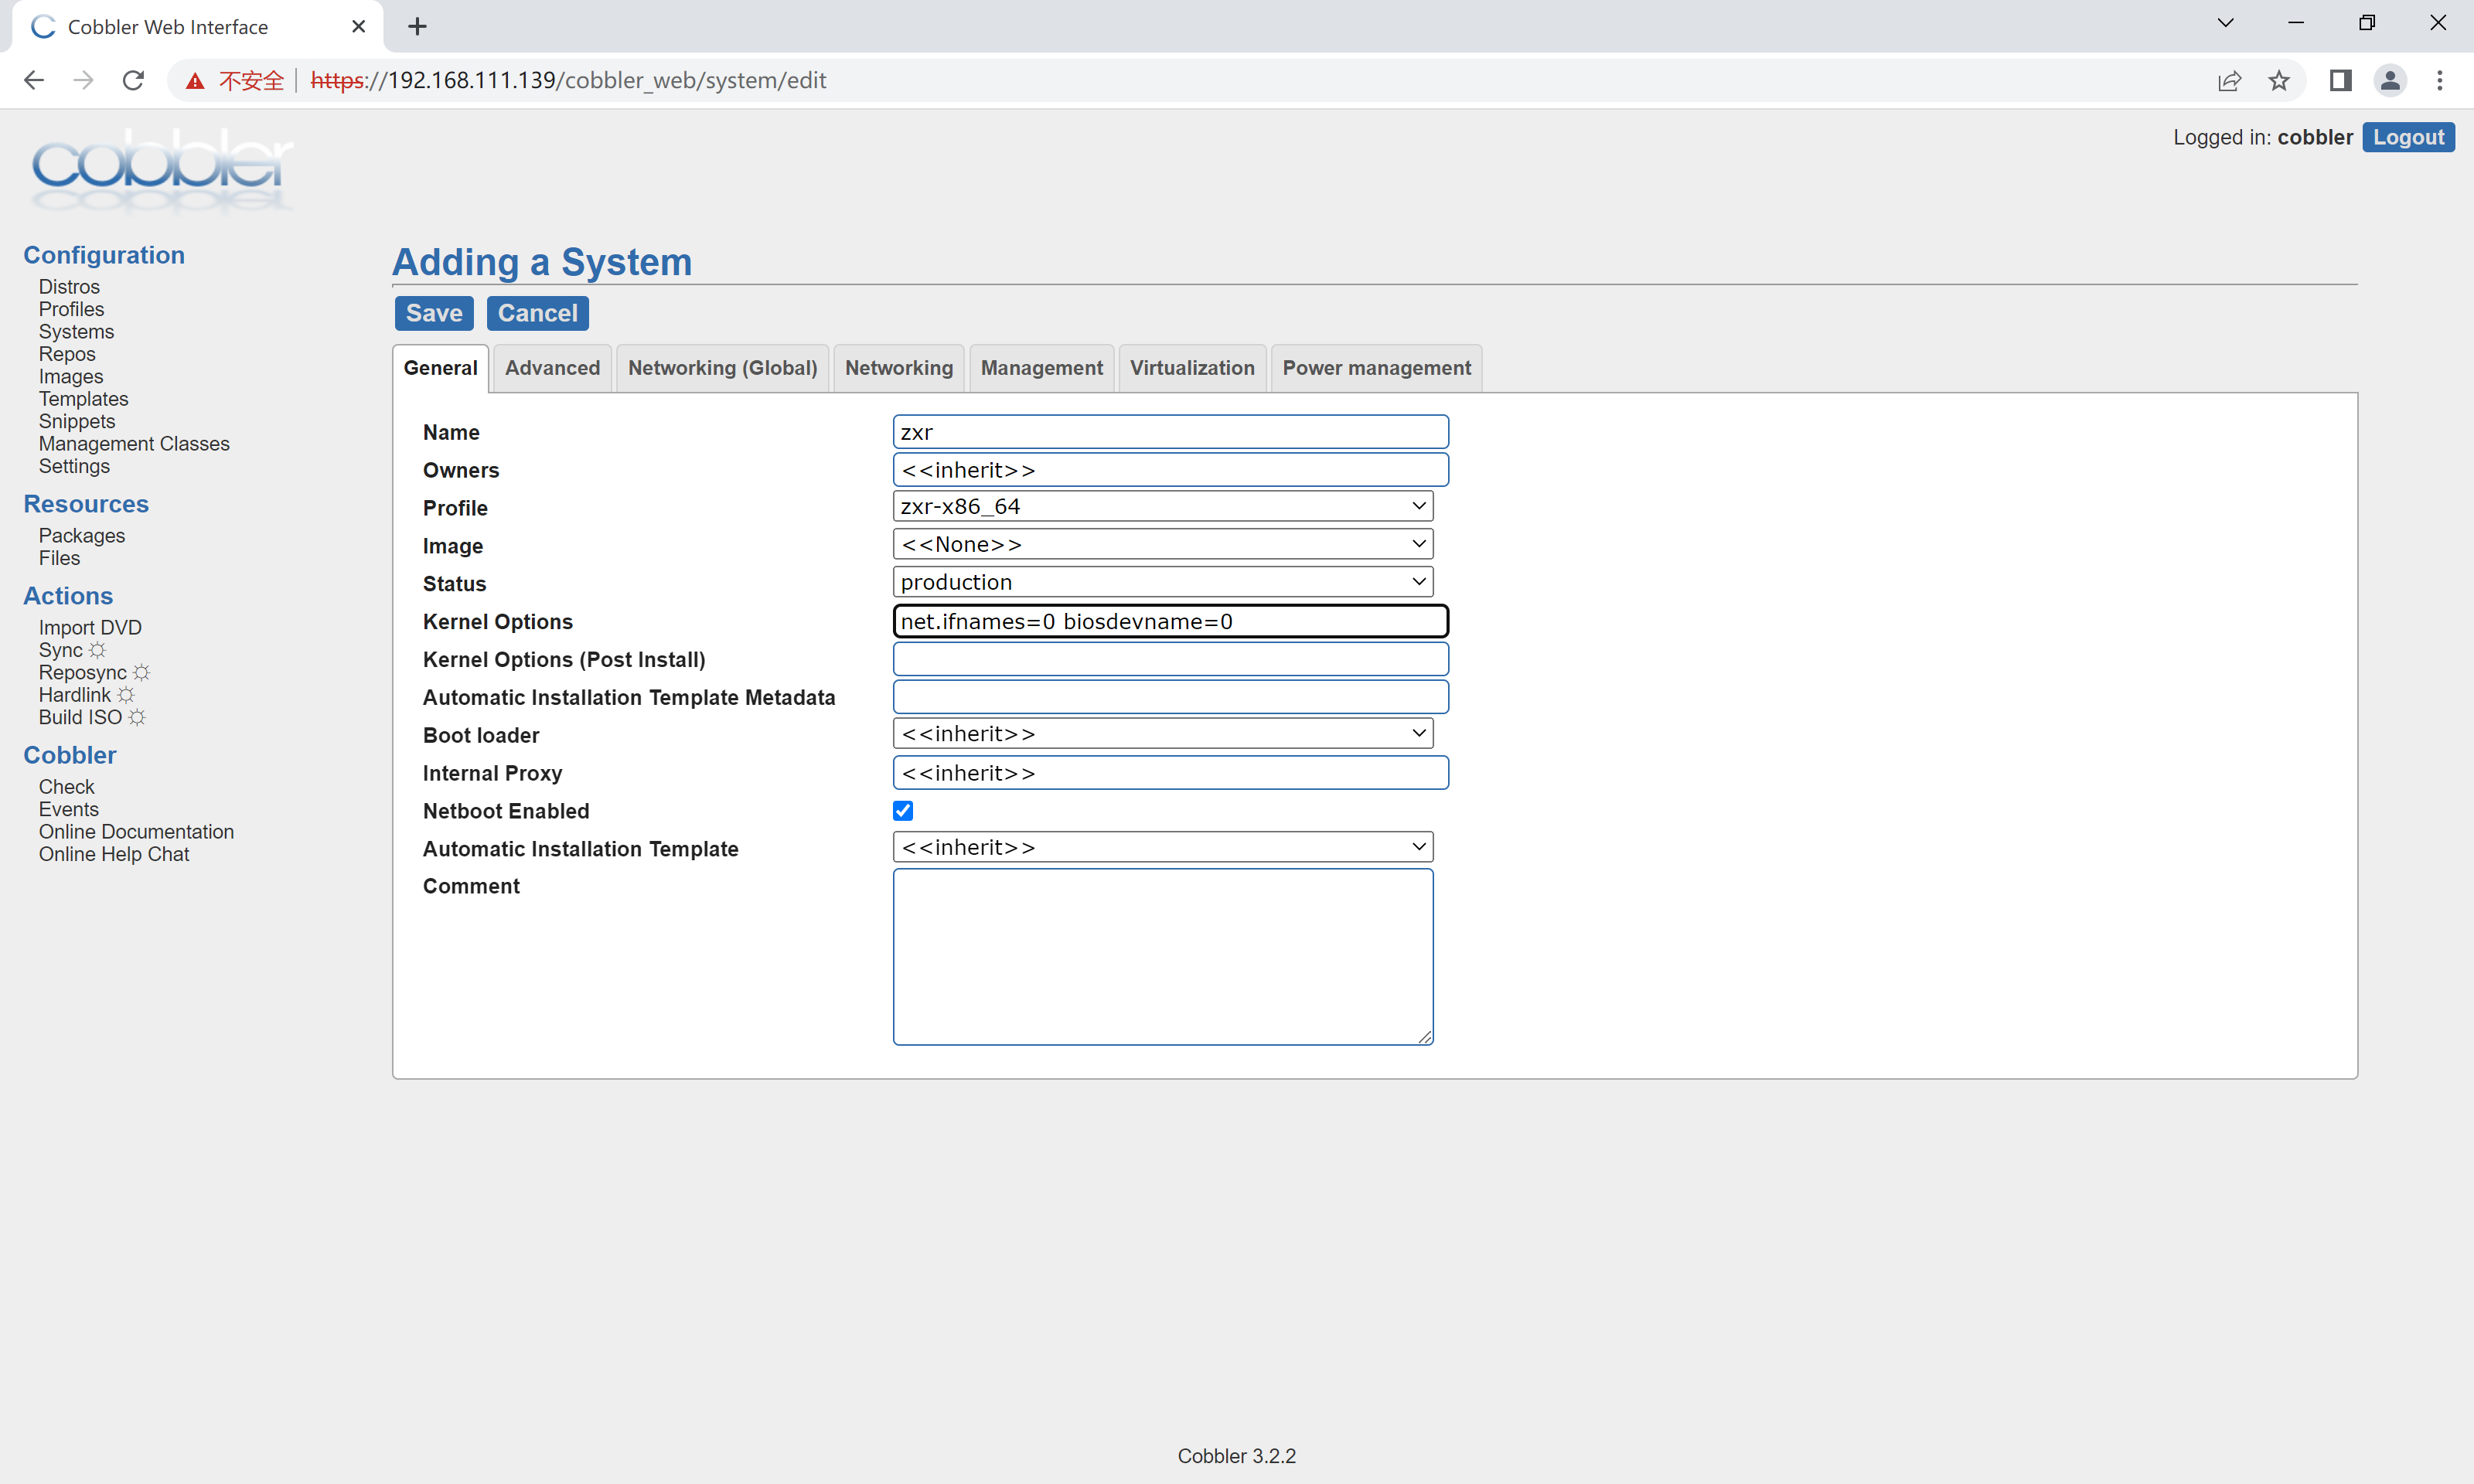Click the browser back arrow
This screenshot has height=1484, width=2474.
(34, 80)
